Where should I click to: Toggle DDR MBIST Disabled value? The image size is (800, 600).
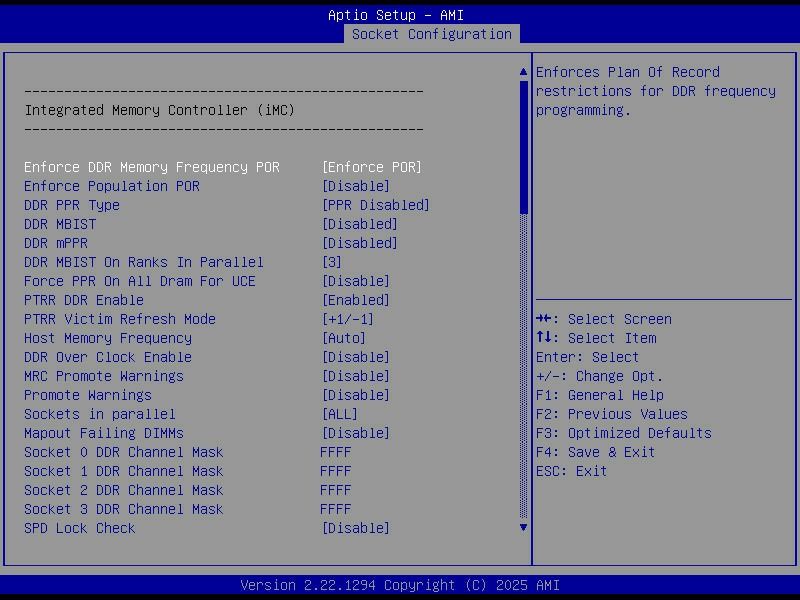tap(360, 224)
